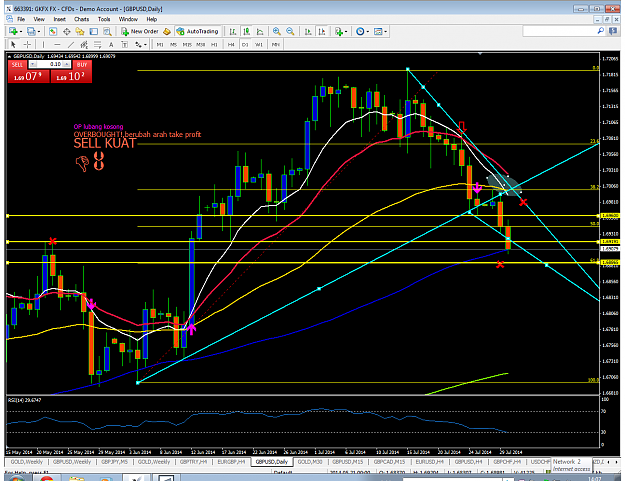Switch to candlestick chart type
625x481 pixels.
coord(246,31)
